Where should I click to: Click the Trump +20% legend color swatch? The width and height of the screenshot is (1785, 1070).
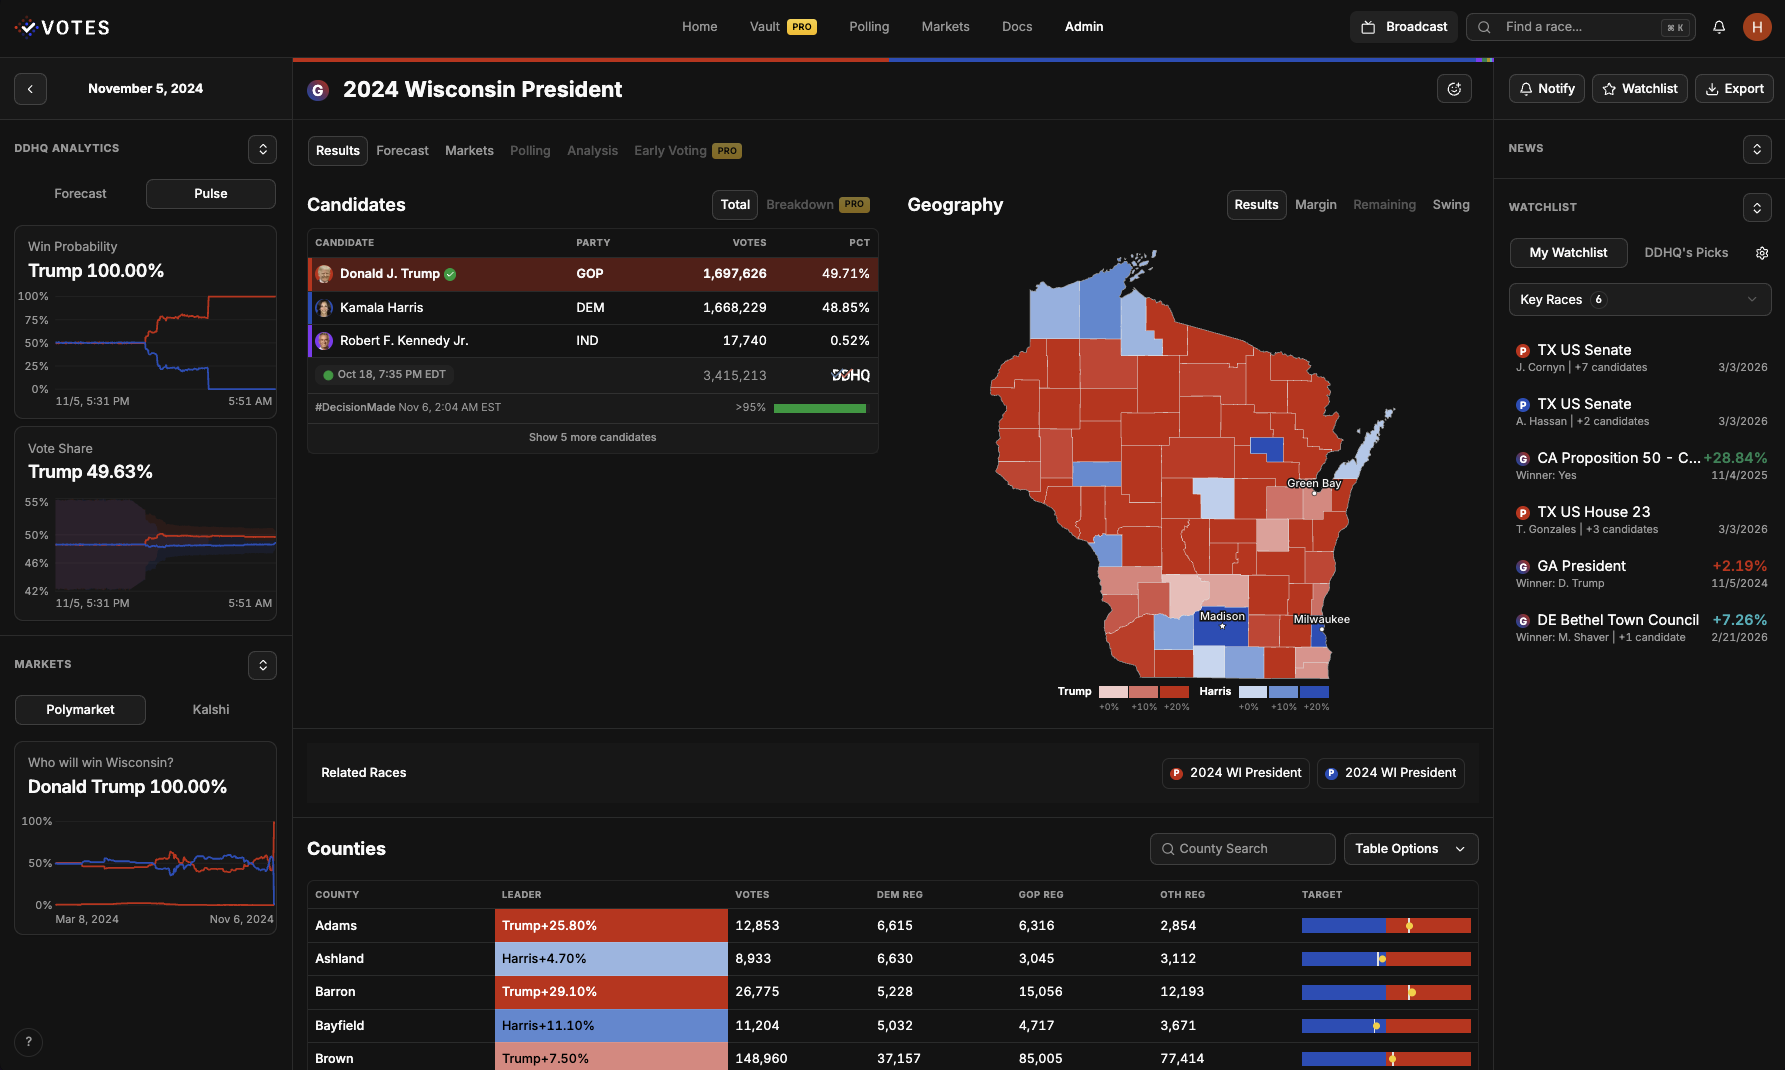tap(1175, 691)
